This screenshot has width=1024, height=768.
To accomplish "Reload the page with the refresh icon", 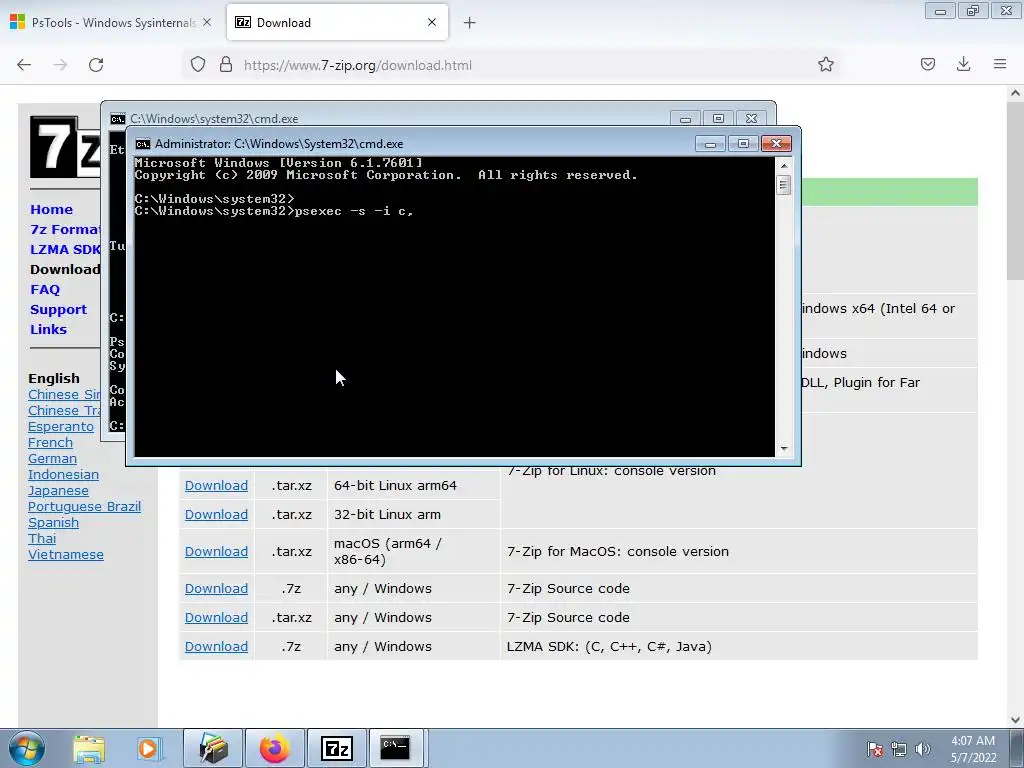I will click(96, 65).
